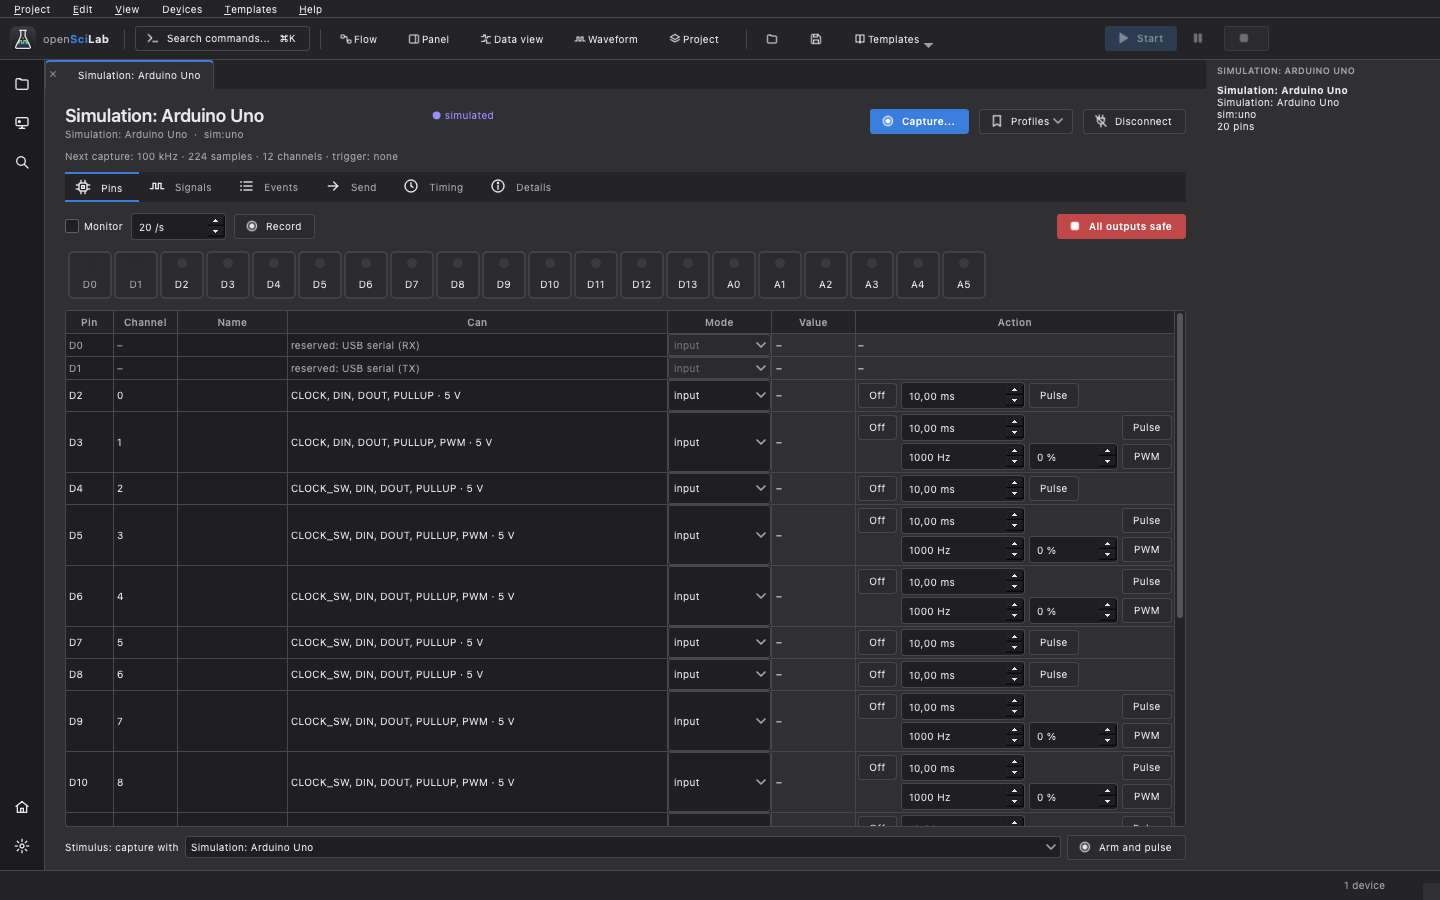Close the Simulation: Arduino Uno tab

pos(53,74)
